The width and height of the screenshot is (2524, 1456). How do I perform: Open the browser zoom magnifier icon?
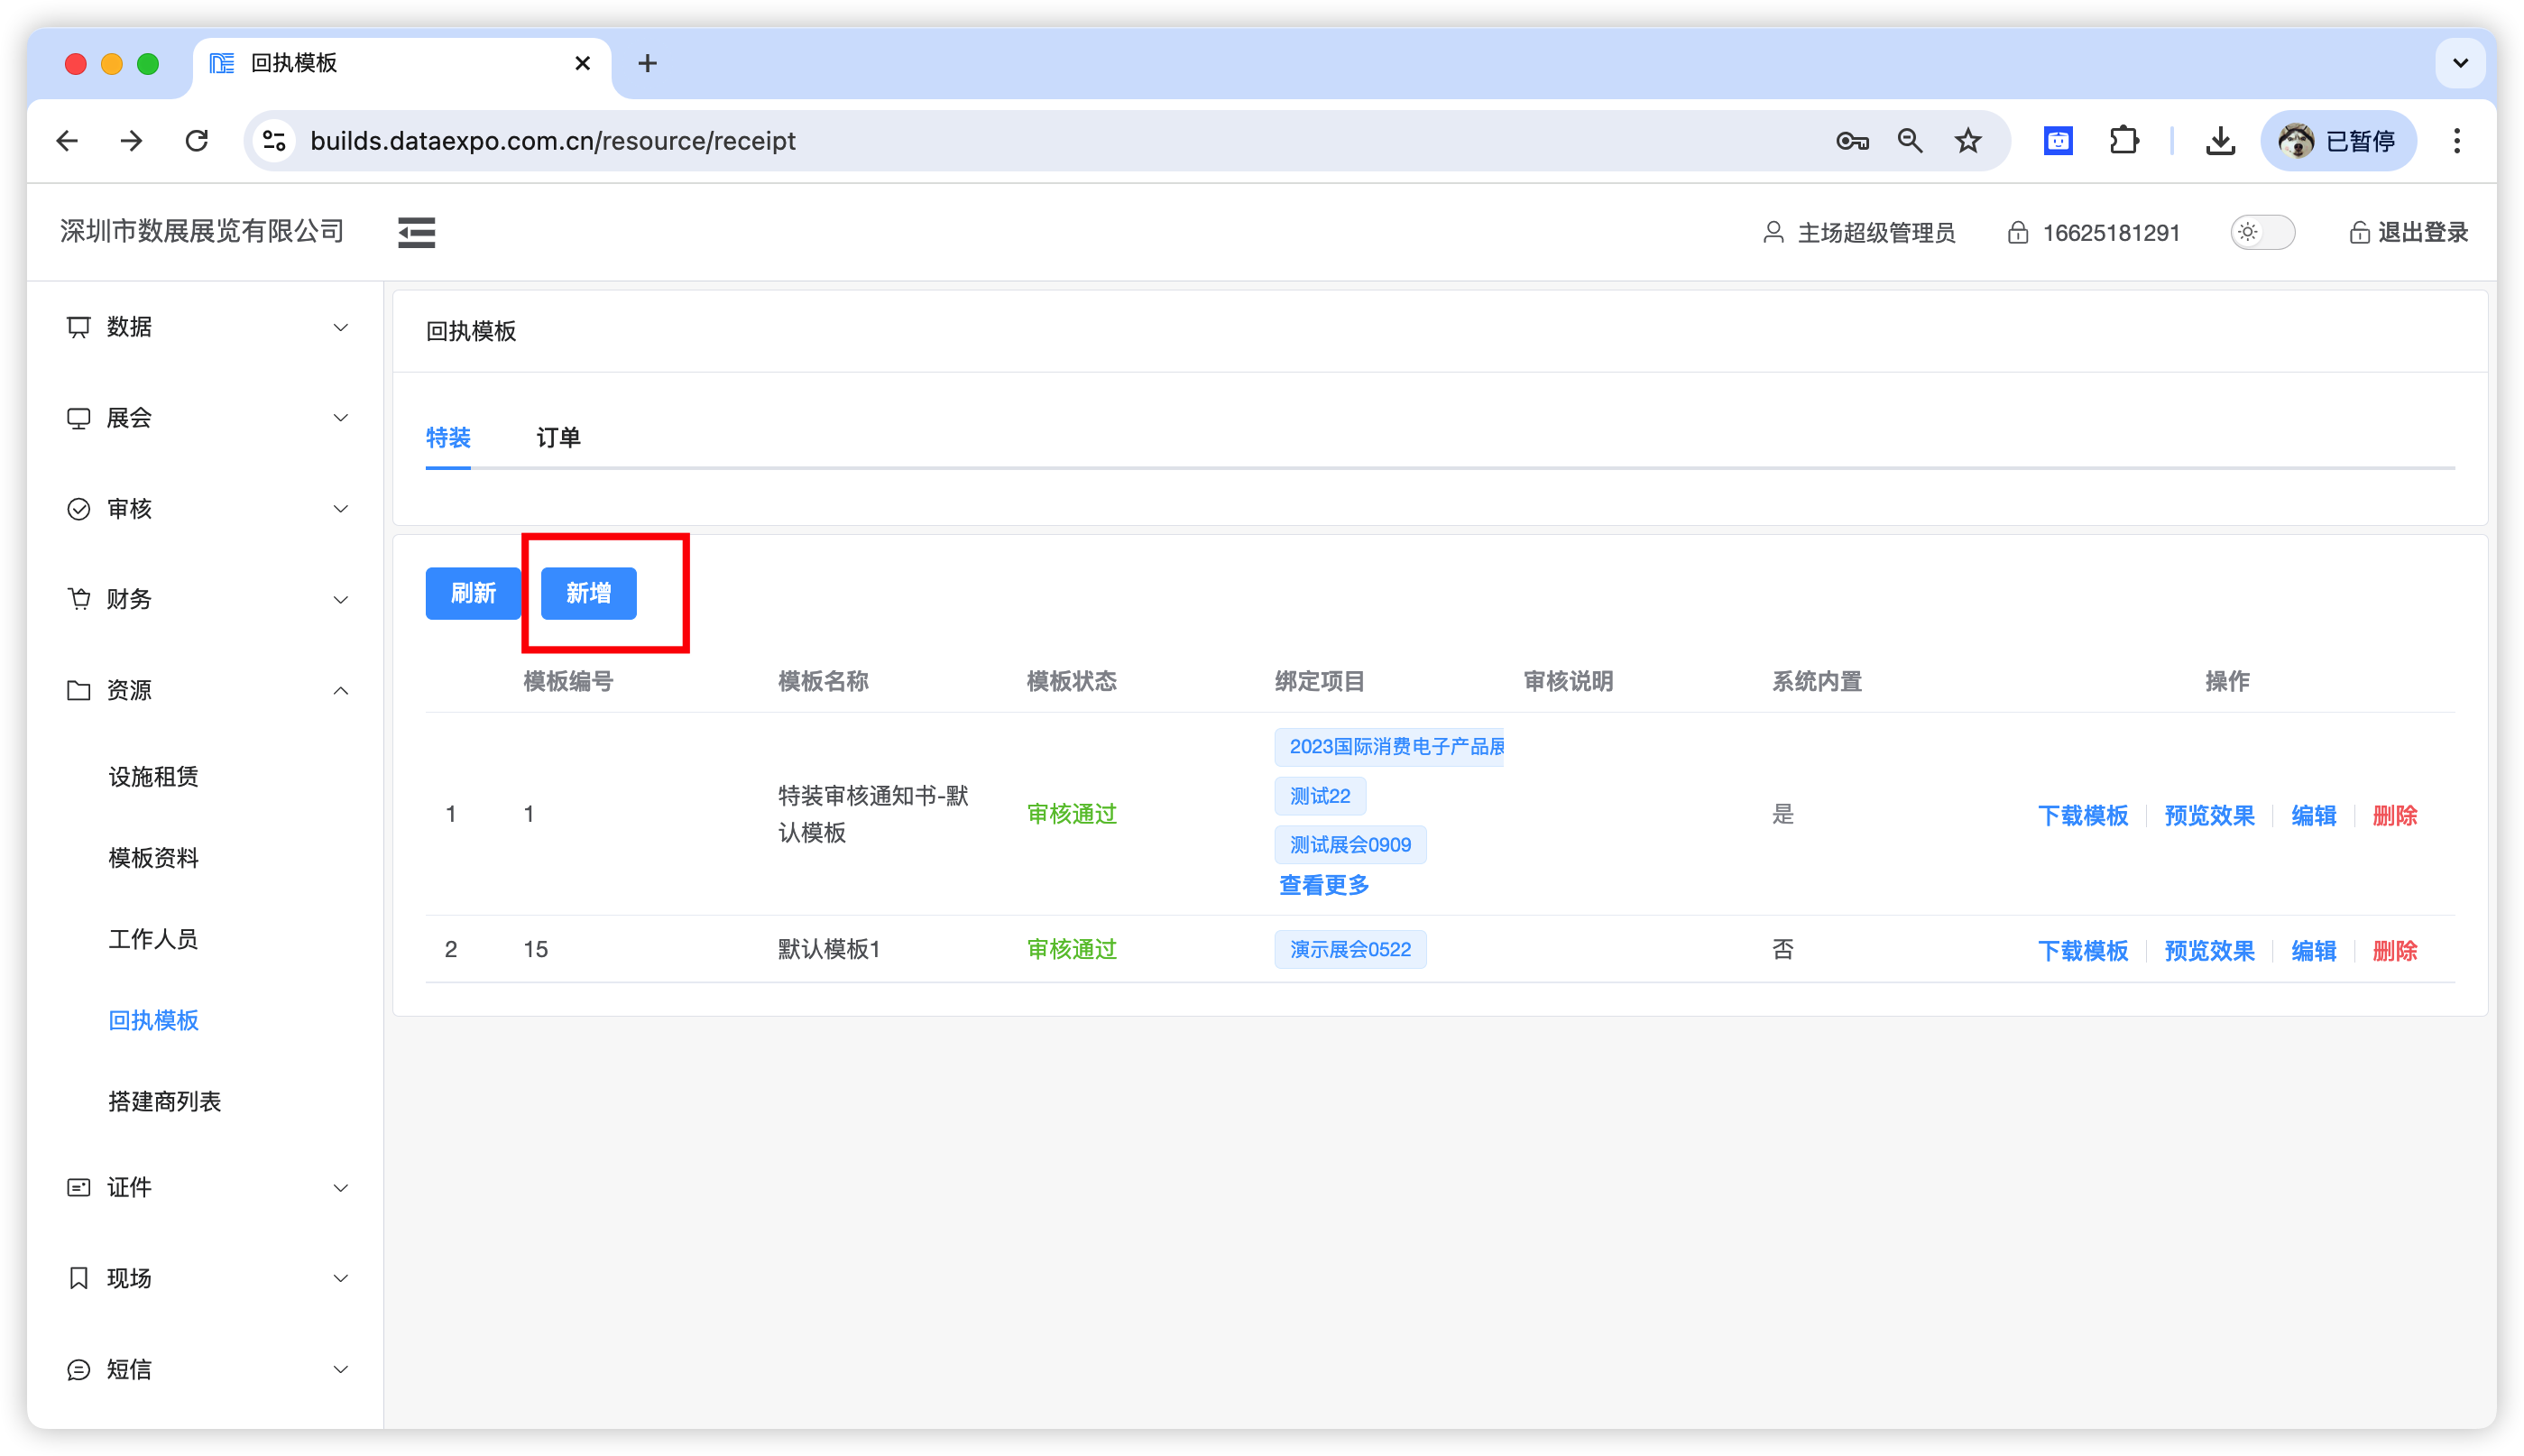point(1910,141)
